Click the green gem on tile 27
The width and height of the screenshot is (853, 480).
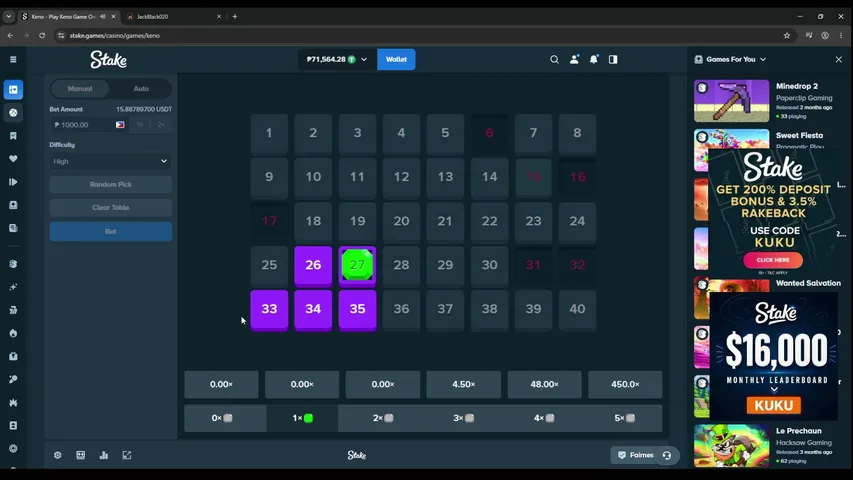click(x=357, y=264)
